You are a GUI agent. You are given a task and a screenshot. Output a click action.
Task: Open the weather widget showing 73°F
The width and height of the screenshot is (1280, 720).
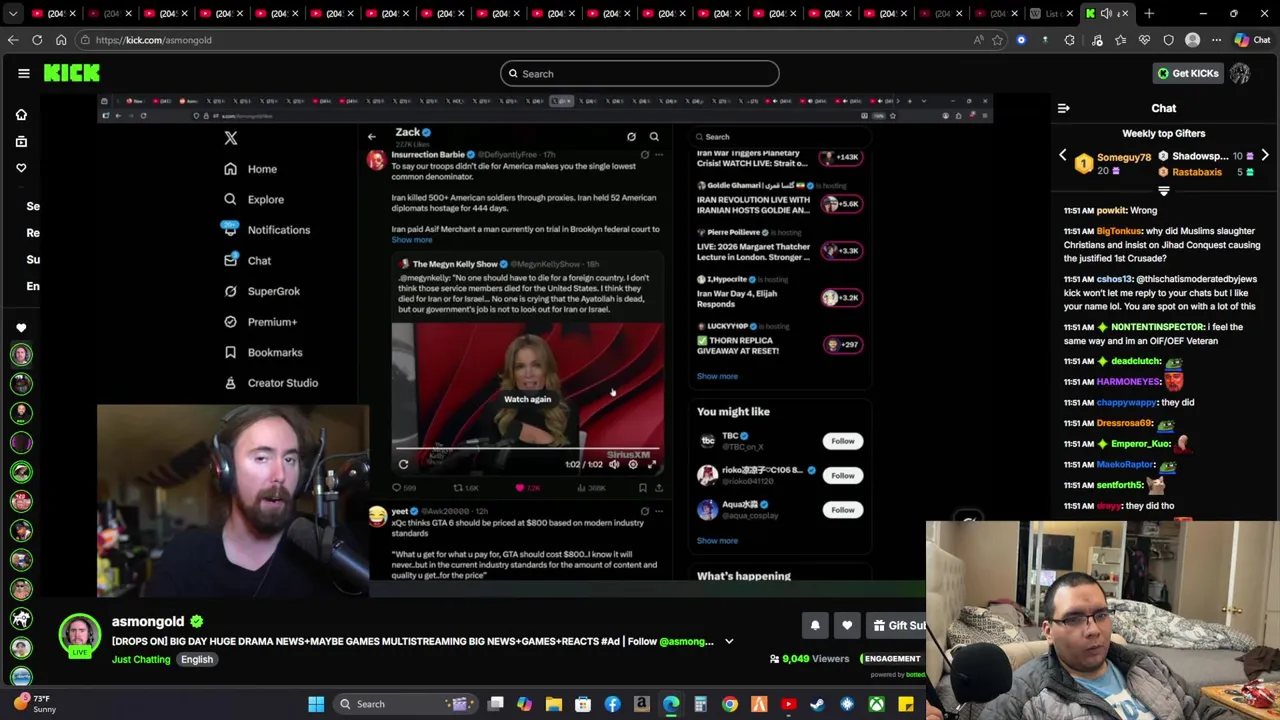click(37, 704)
